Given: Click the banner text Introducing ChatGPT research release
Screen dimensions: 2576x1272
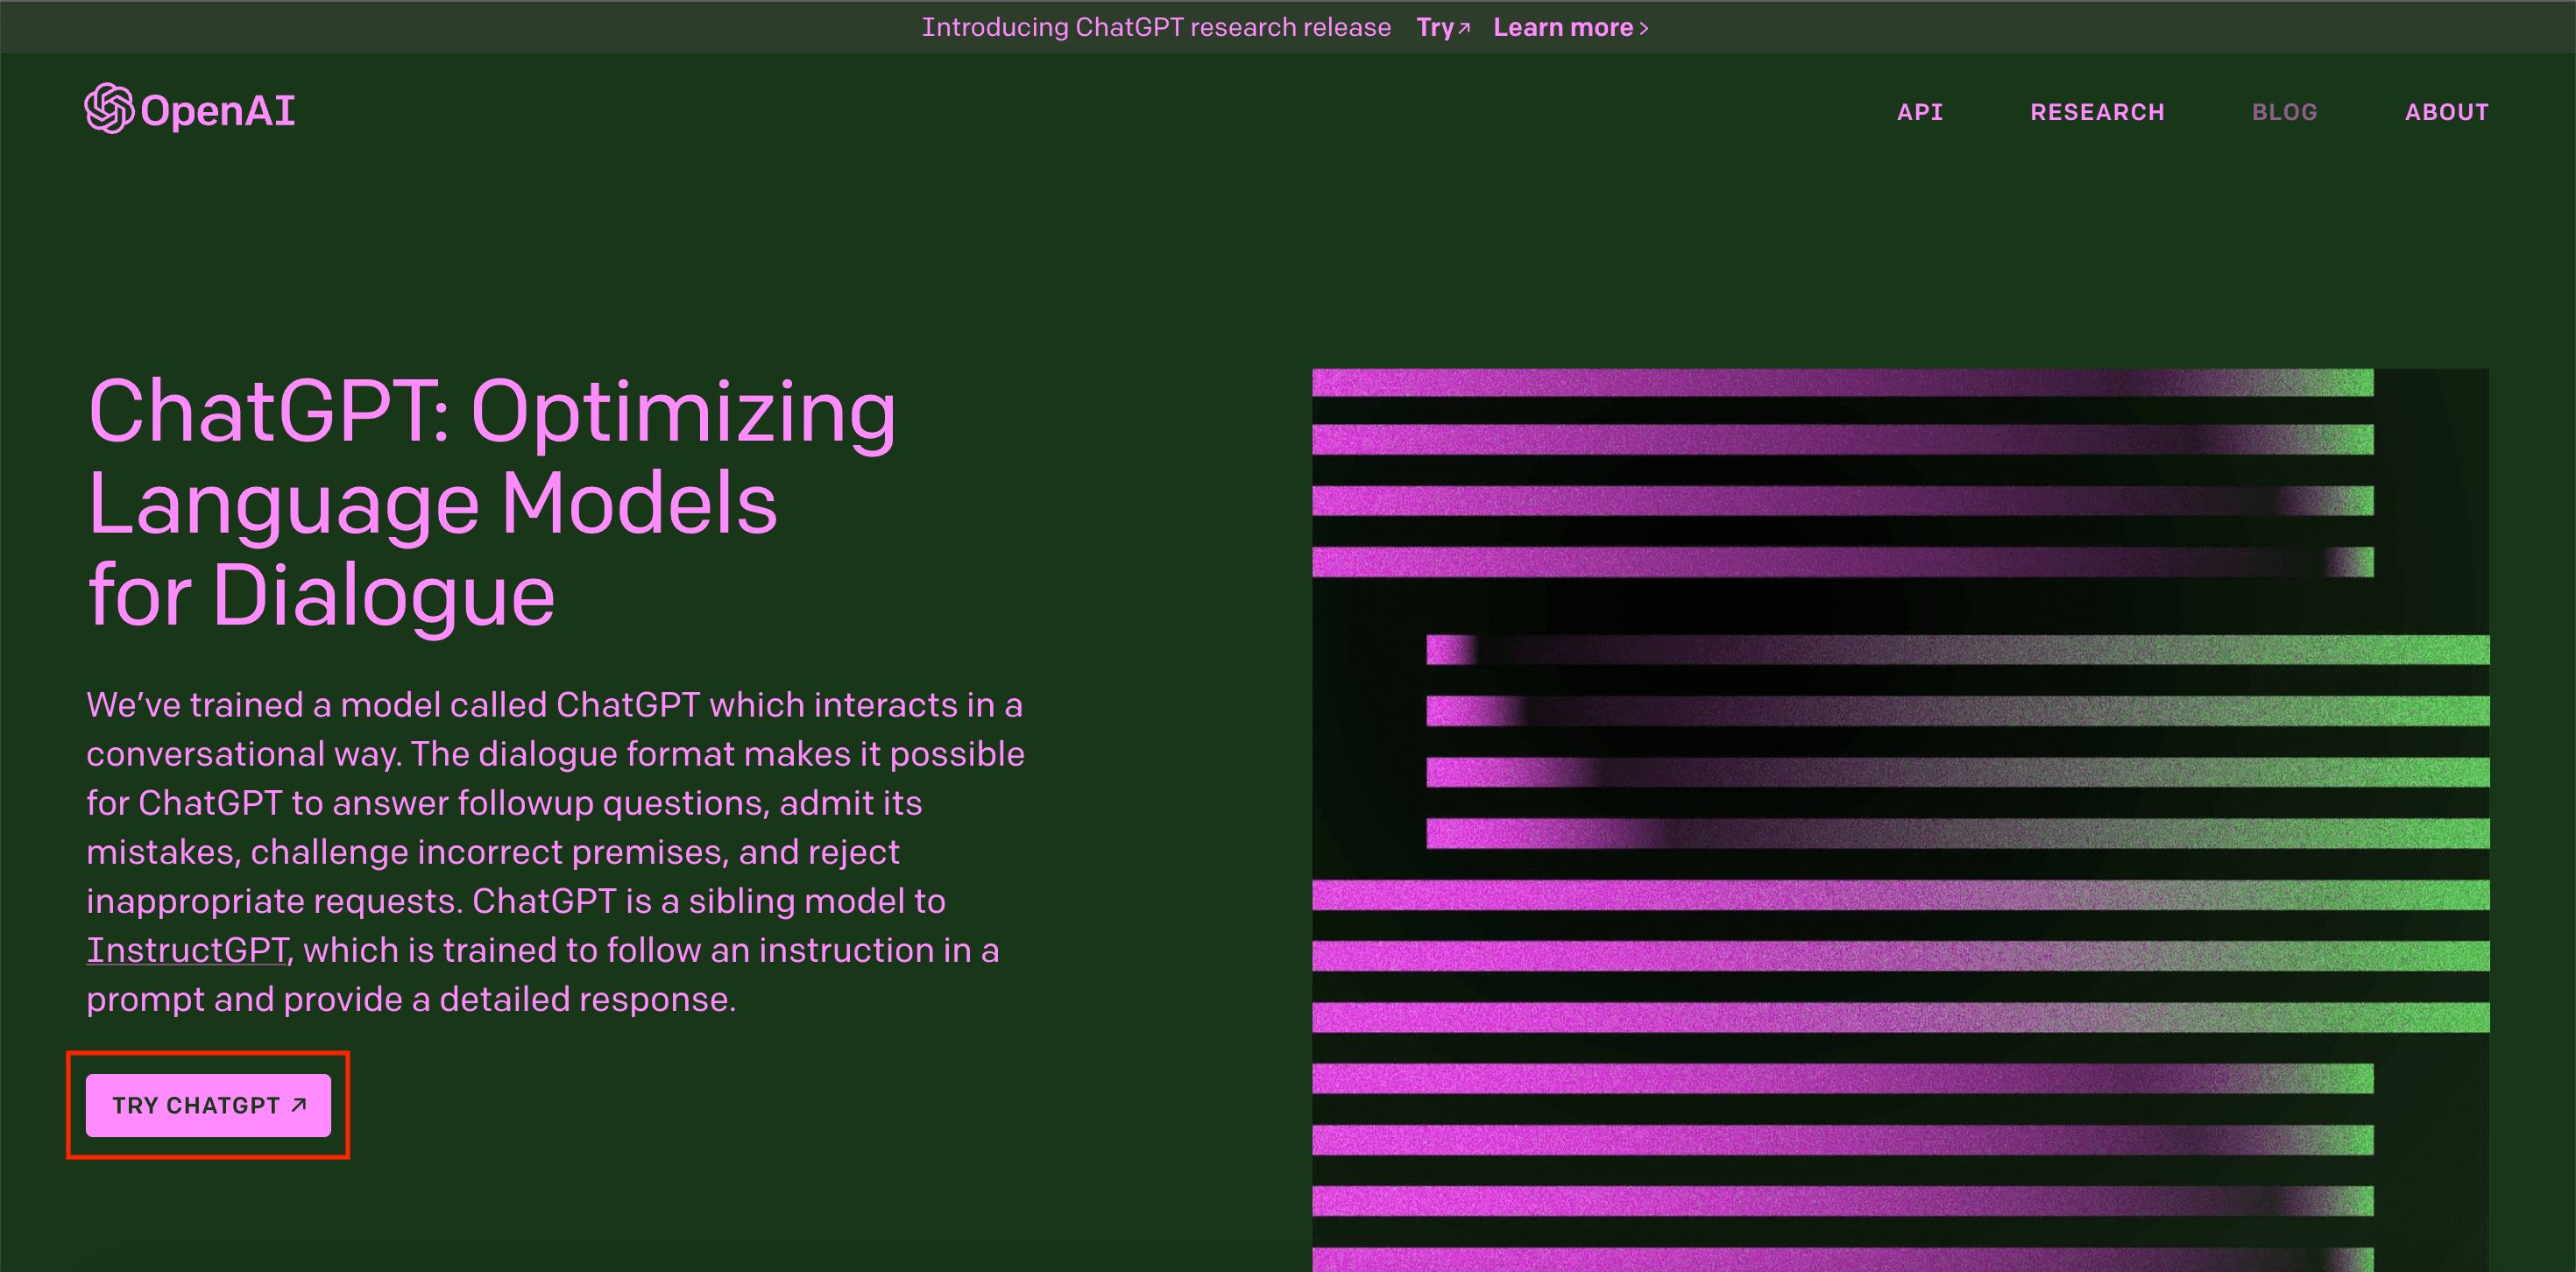Looking at the screenshot, I should click(1156, 27).
